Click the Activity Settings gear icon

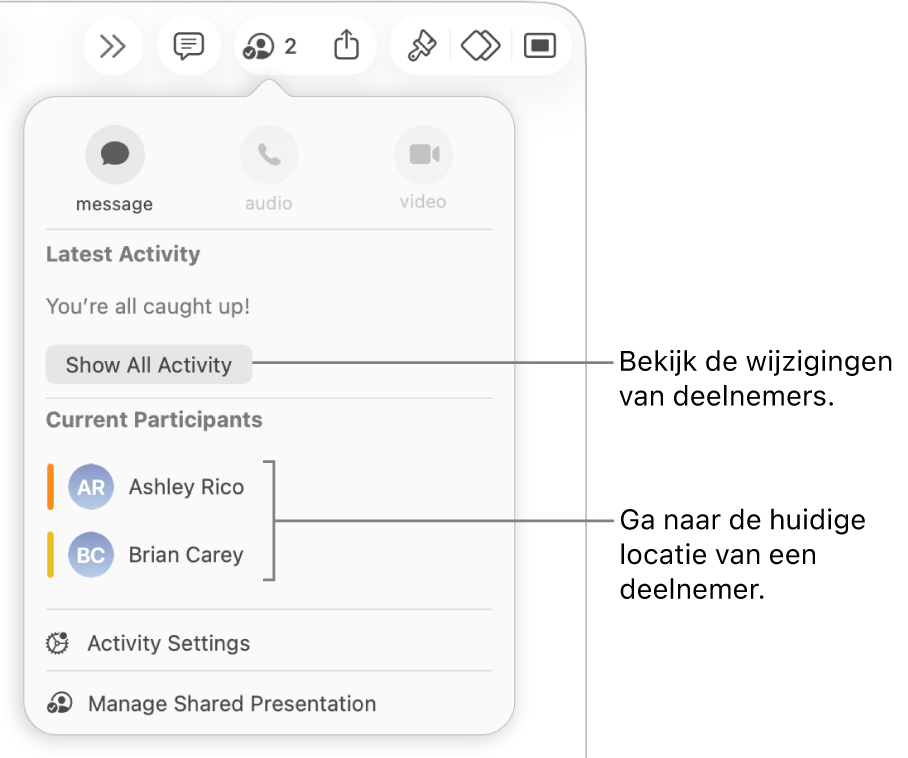click(57, 643)
